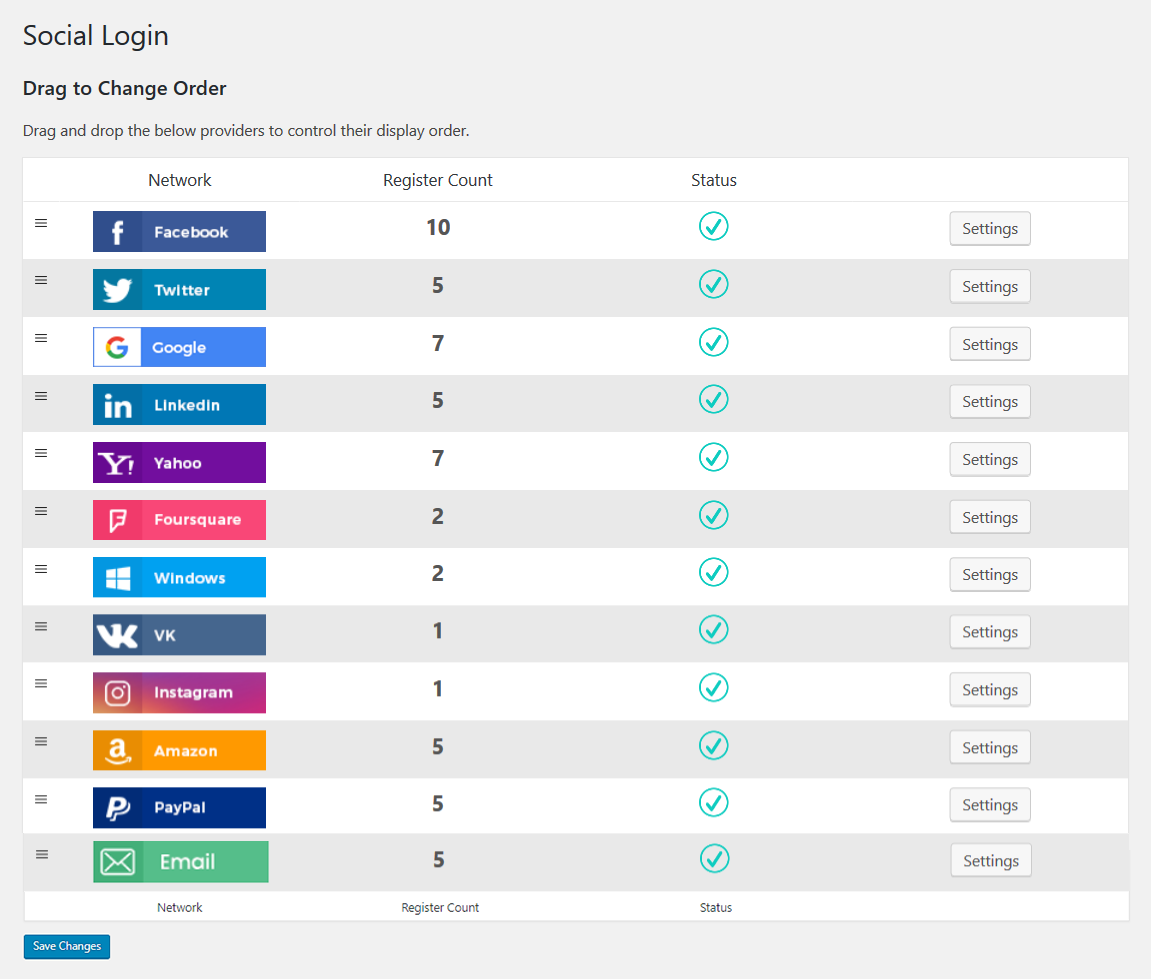Viewport: 1151px width, 979px height.
Task: Open Settings for Amazon provider
Action: [x=989, y=748]
